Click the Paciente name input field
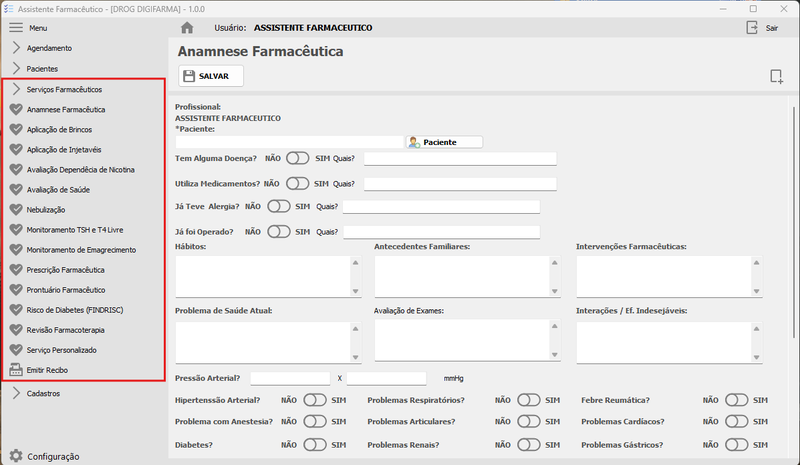This screenshot has height=465, width=800. pos(289,142)
